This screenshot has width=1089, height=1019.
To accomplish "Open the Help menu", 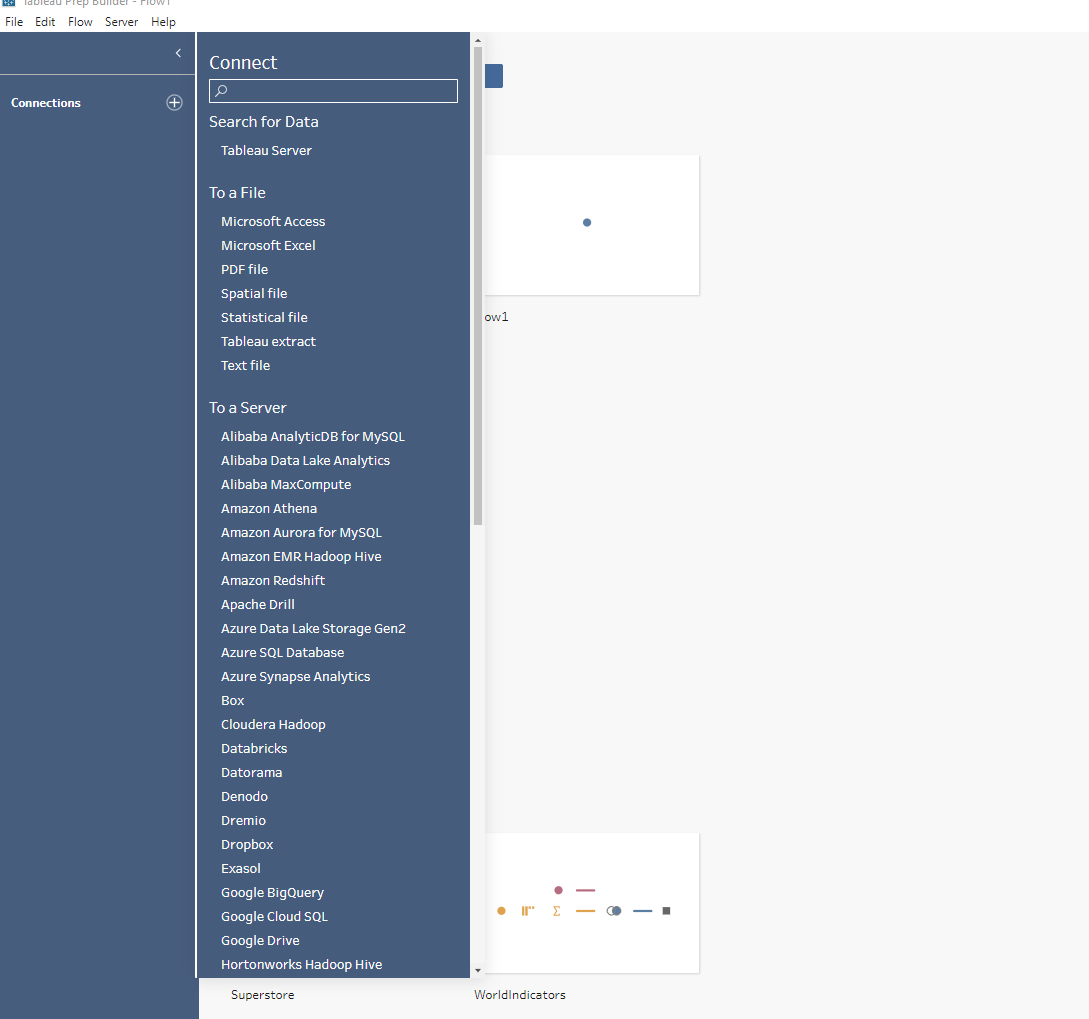I will pyautogui.click(x=163, y=22).
